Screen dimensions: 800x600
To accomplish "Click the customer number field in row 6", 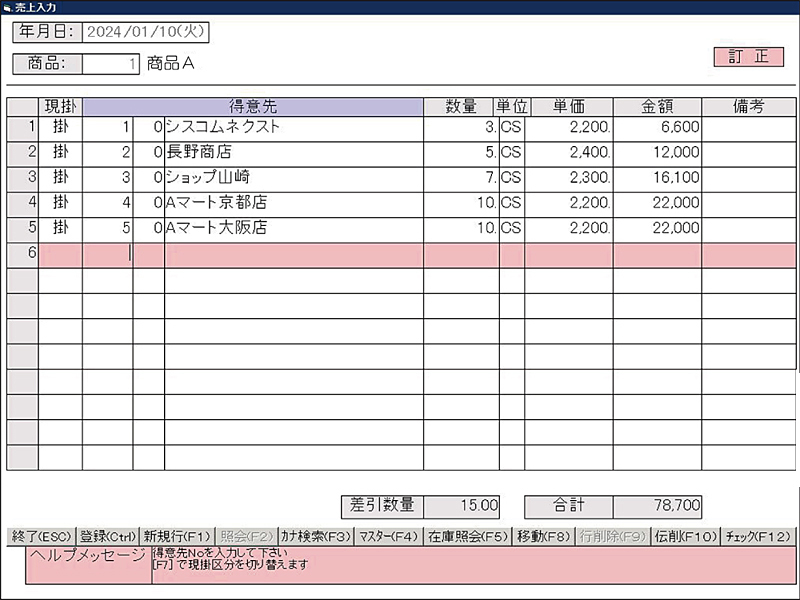I will pyautogui.click(x=107, y=254).
